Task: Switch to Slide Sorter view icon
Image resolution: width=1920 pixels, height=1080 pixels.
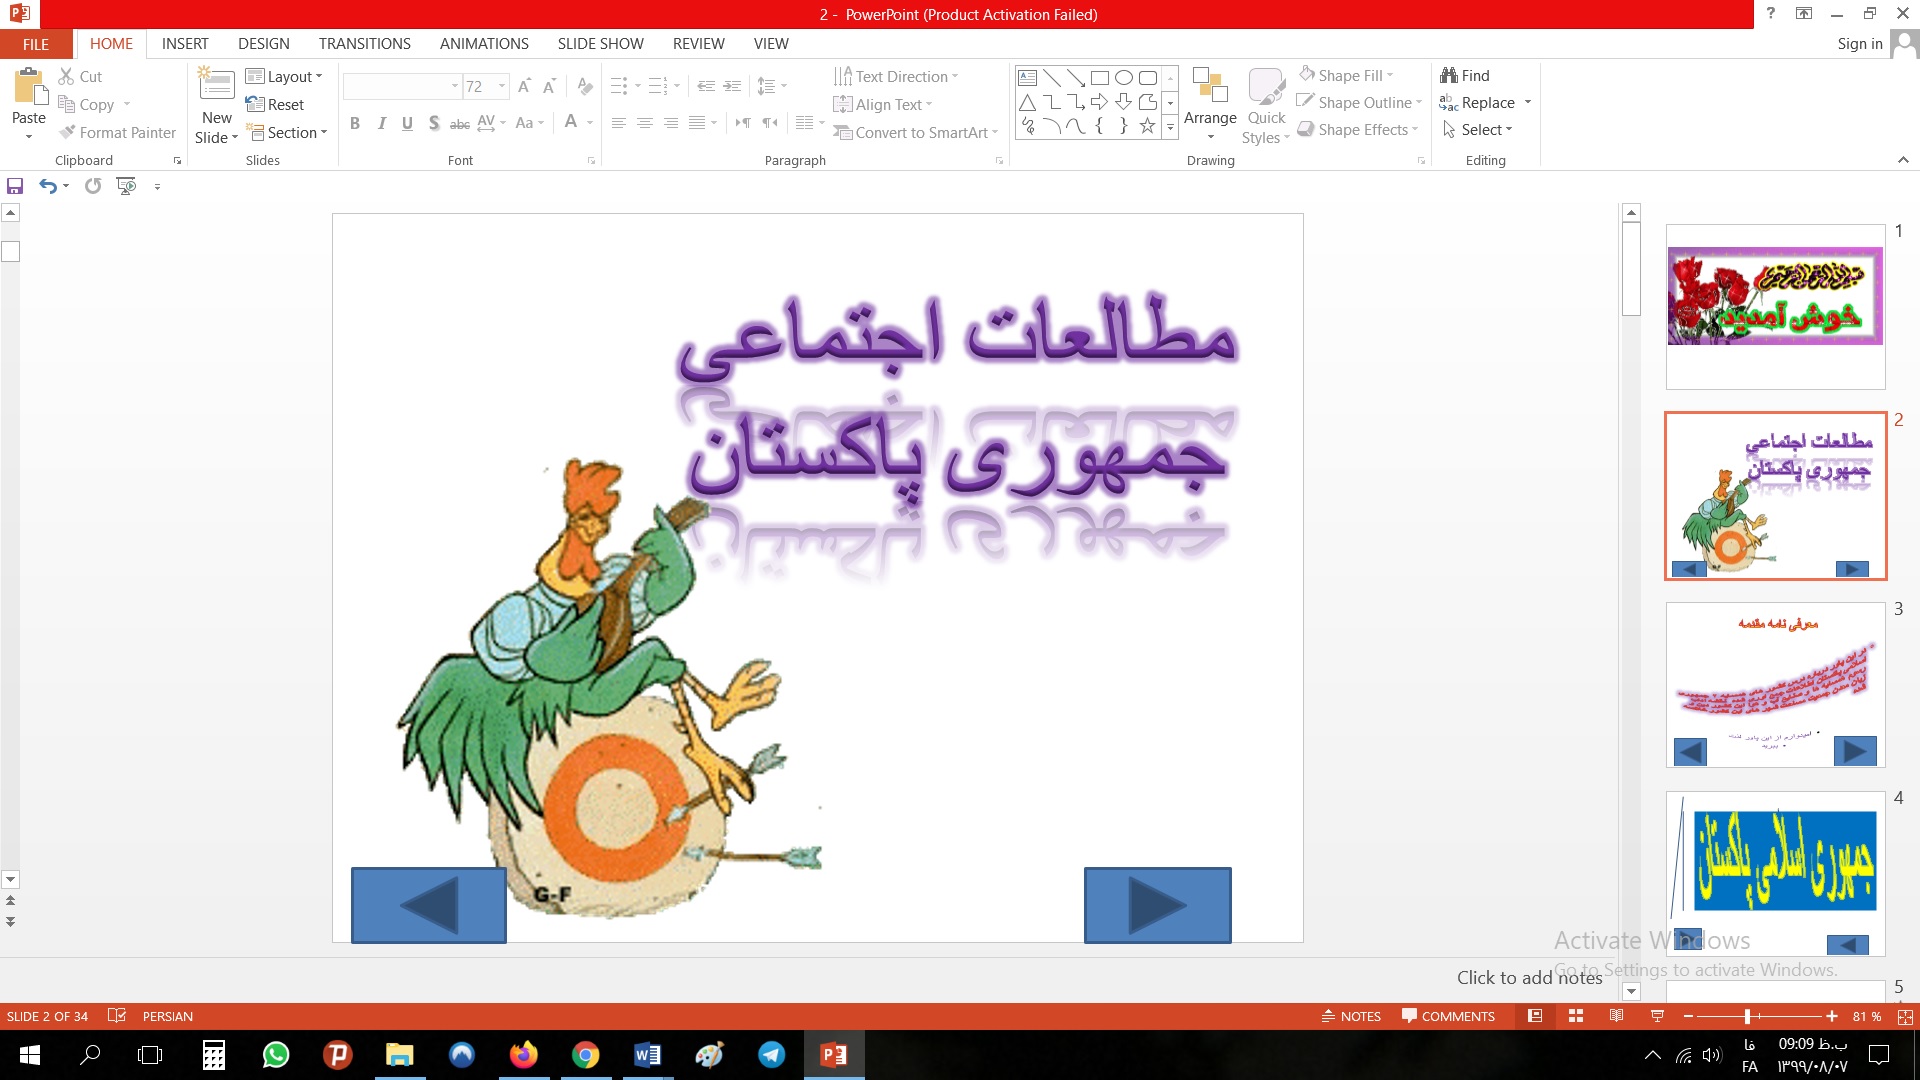Action: click(1576, 1016)
